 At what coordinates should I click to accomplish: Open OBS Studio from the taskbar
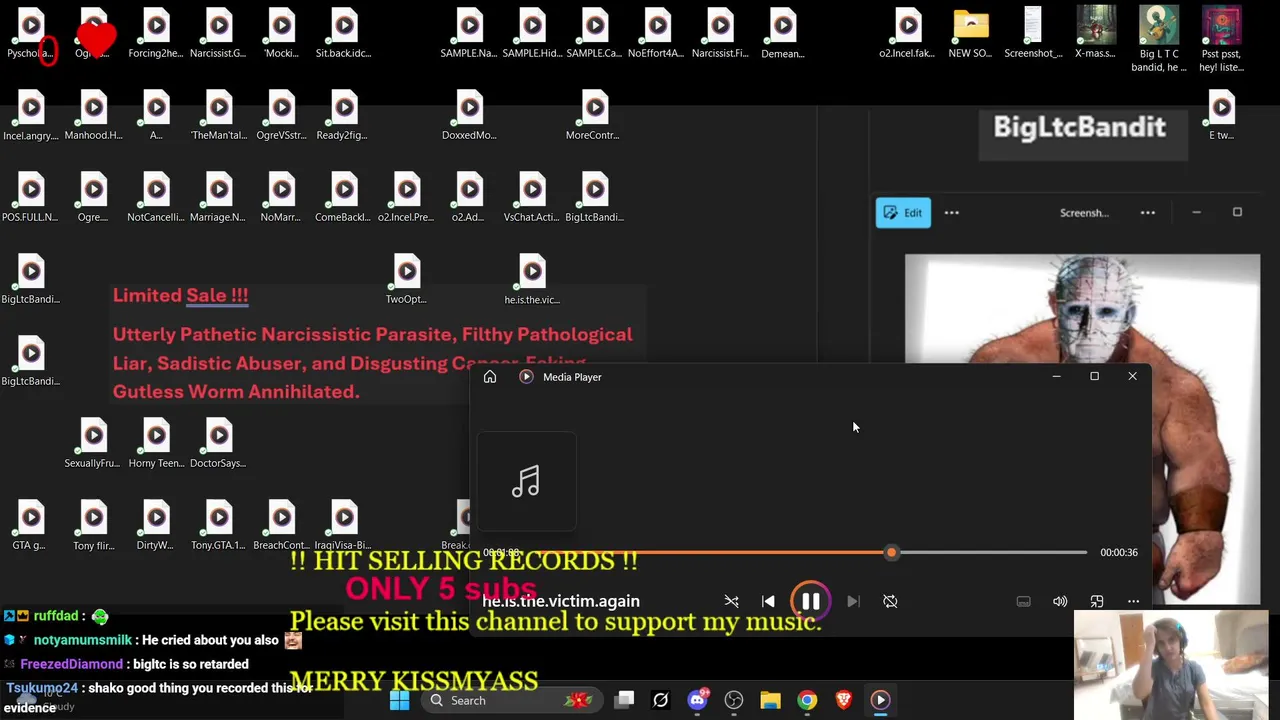[734, 700]
